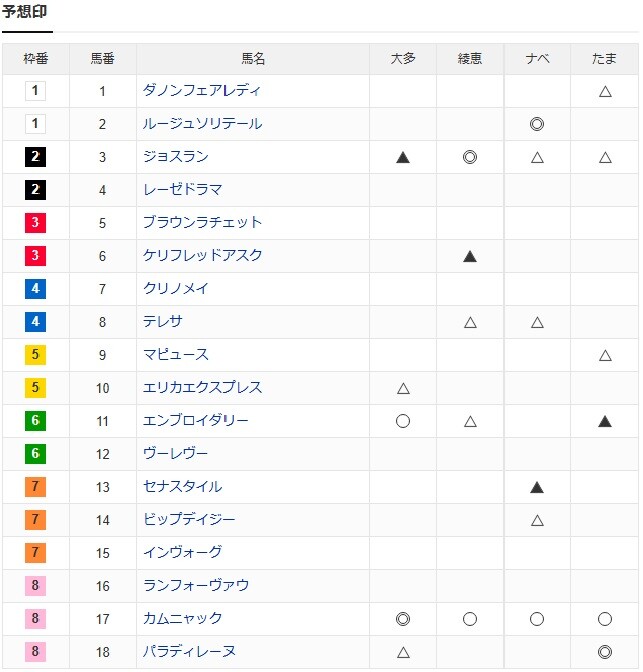This screenshot has width=643, height=672.
Task: Click the red frame badge beside ブラウンラチェット
Action: [35, 223]
